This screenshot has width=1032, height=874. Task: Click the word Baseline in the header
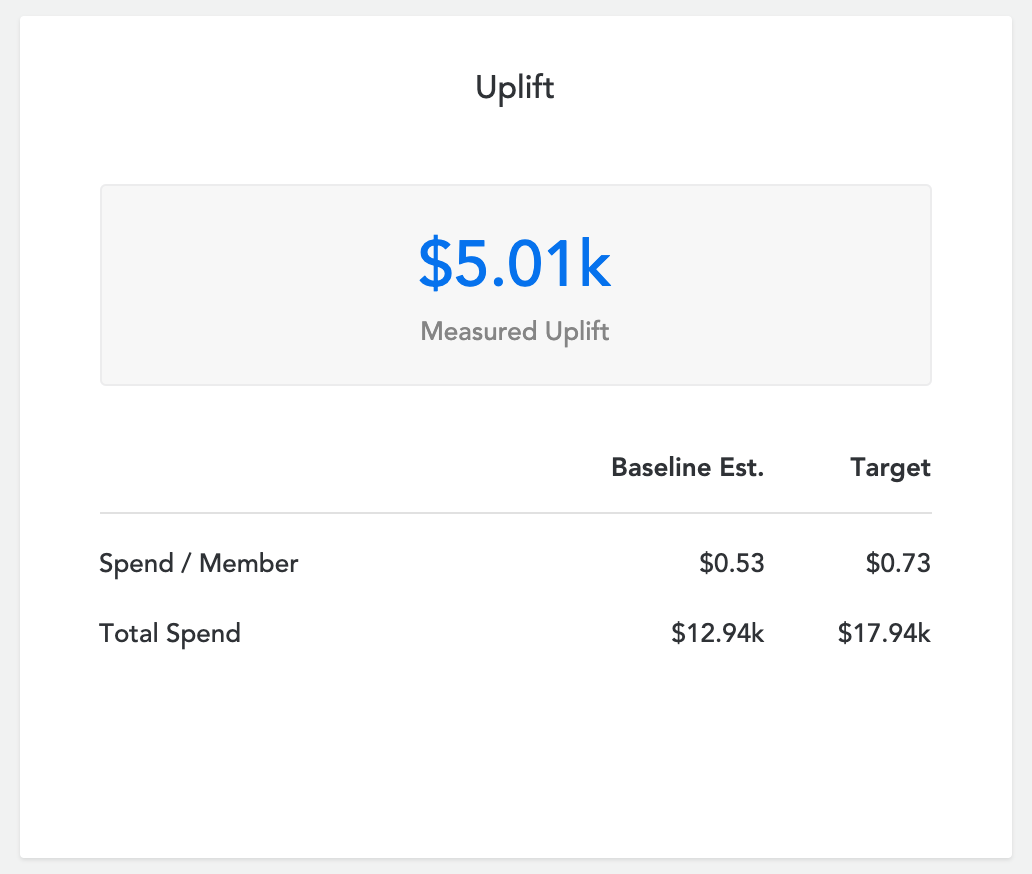pyautogui.click(x=661, y=467)
